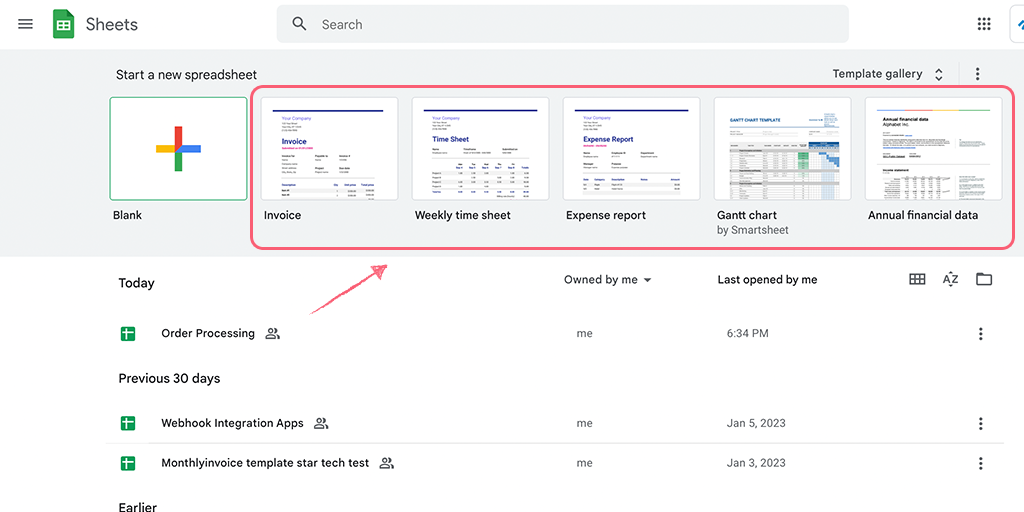Screen dimensions: 1024x512
Task: Click owner 'me' in Webhook Integration row
Action: (x=584, y=423)
